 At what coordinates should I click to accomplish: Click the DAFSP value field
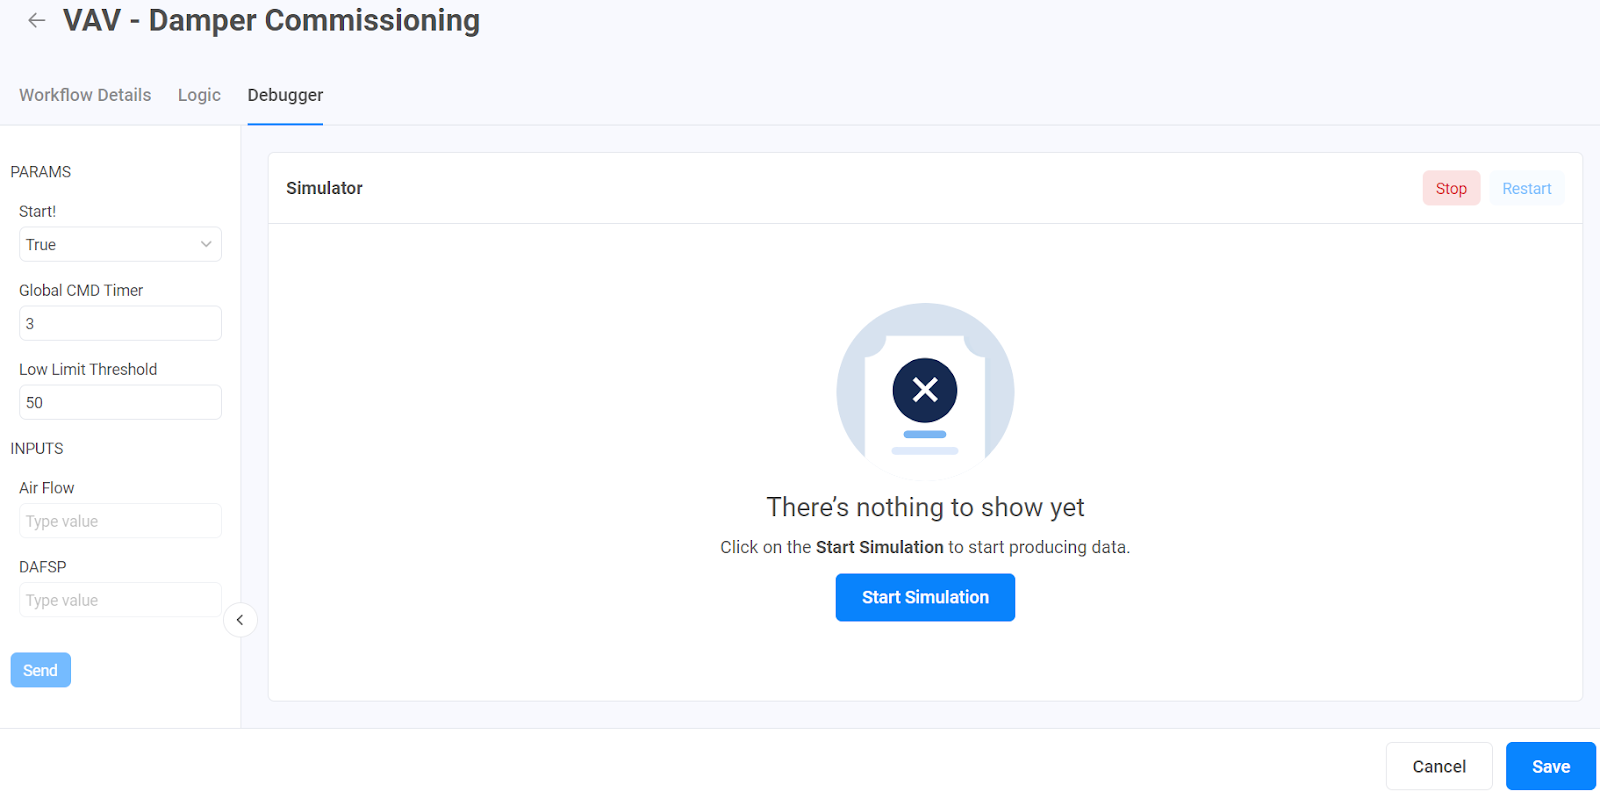[x=120, y=601]
